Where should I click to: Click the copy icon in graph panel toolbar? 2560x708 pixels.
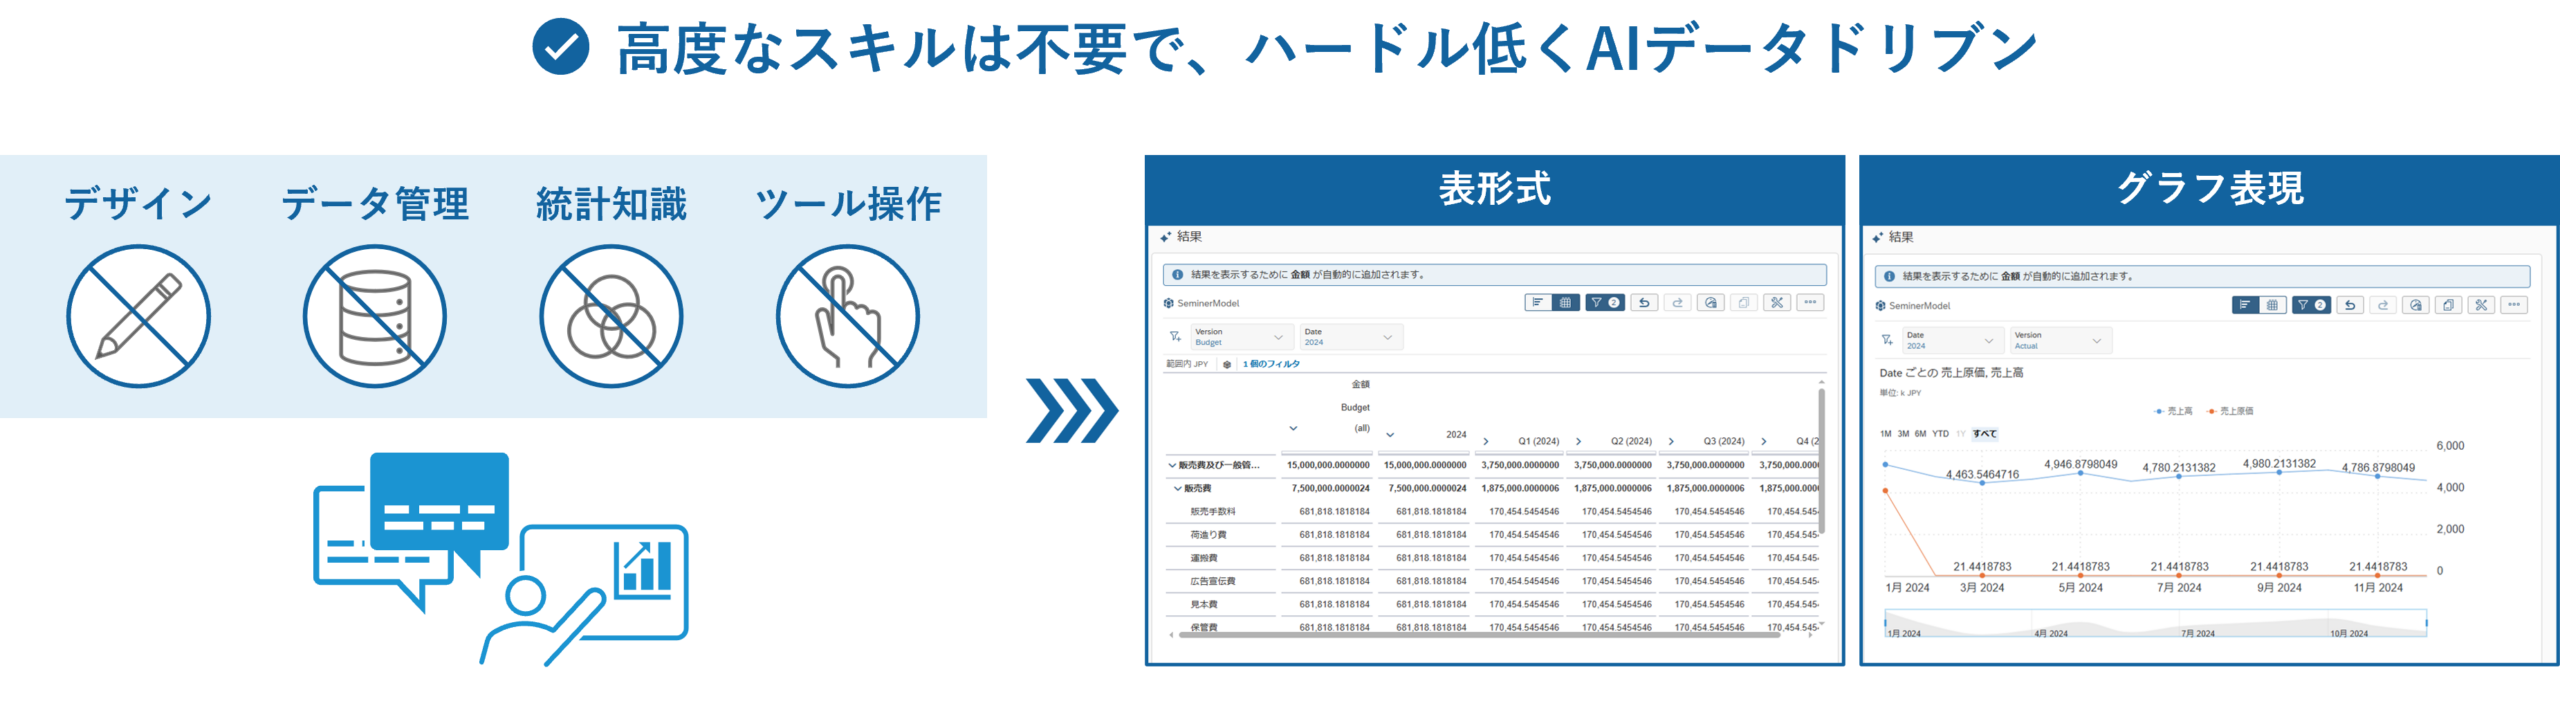[2448, 305]
